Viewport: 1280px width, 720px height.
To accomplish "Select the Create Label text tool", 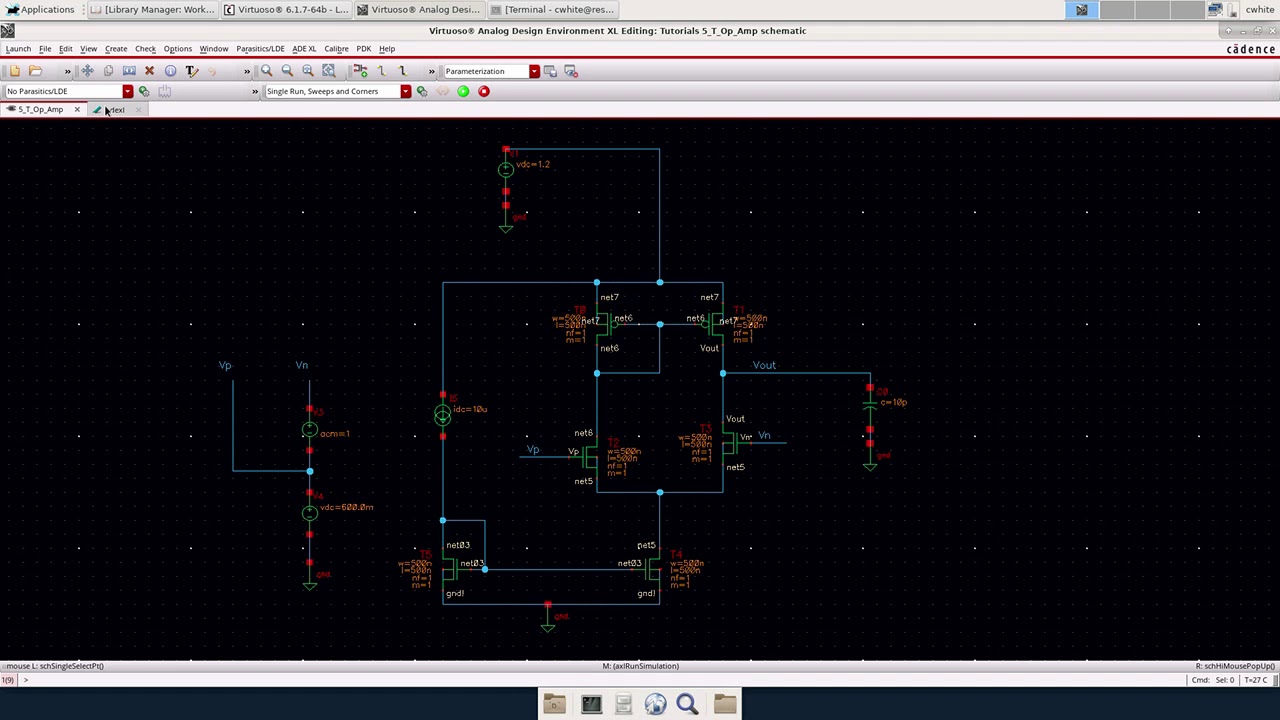I will [191, 71].
